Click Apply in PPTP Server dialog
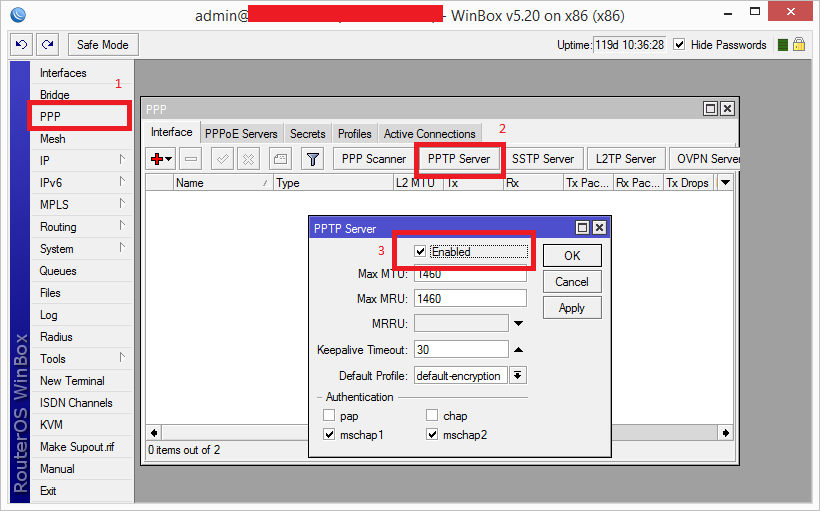Image resolution: width=820 pixels, height=511 pixels. click(572, 308)
